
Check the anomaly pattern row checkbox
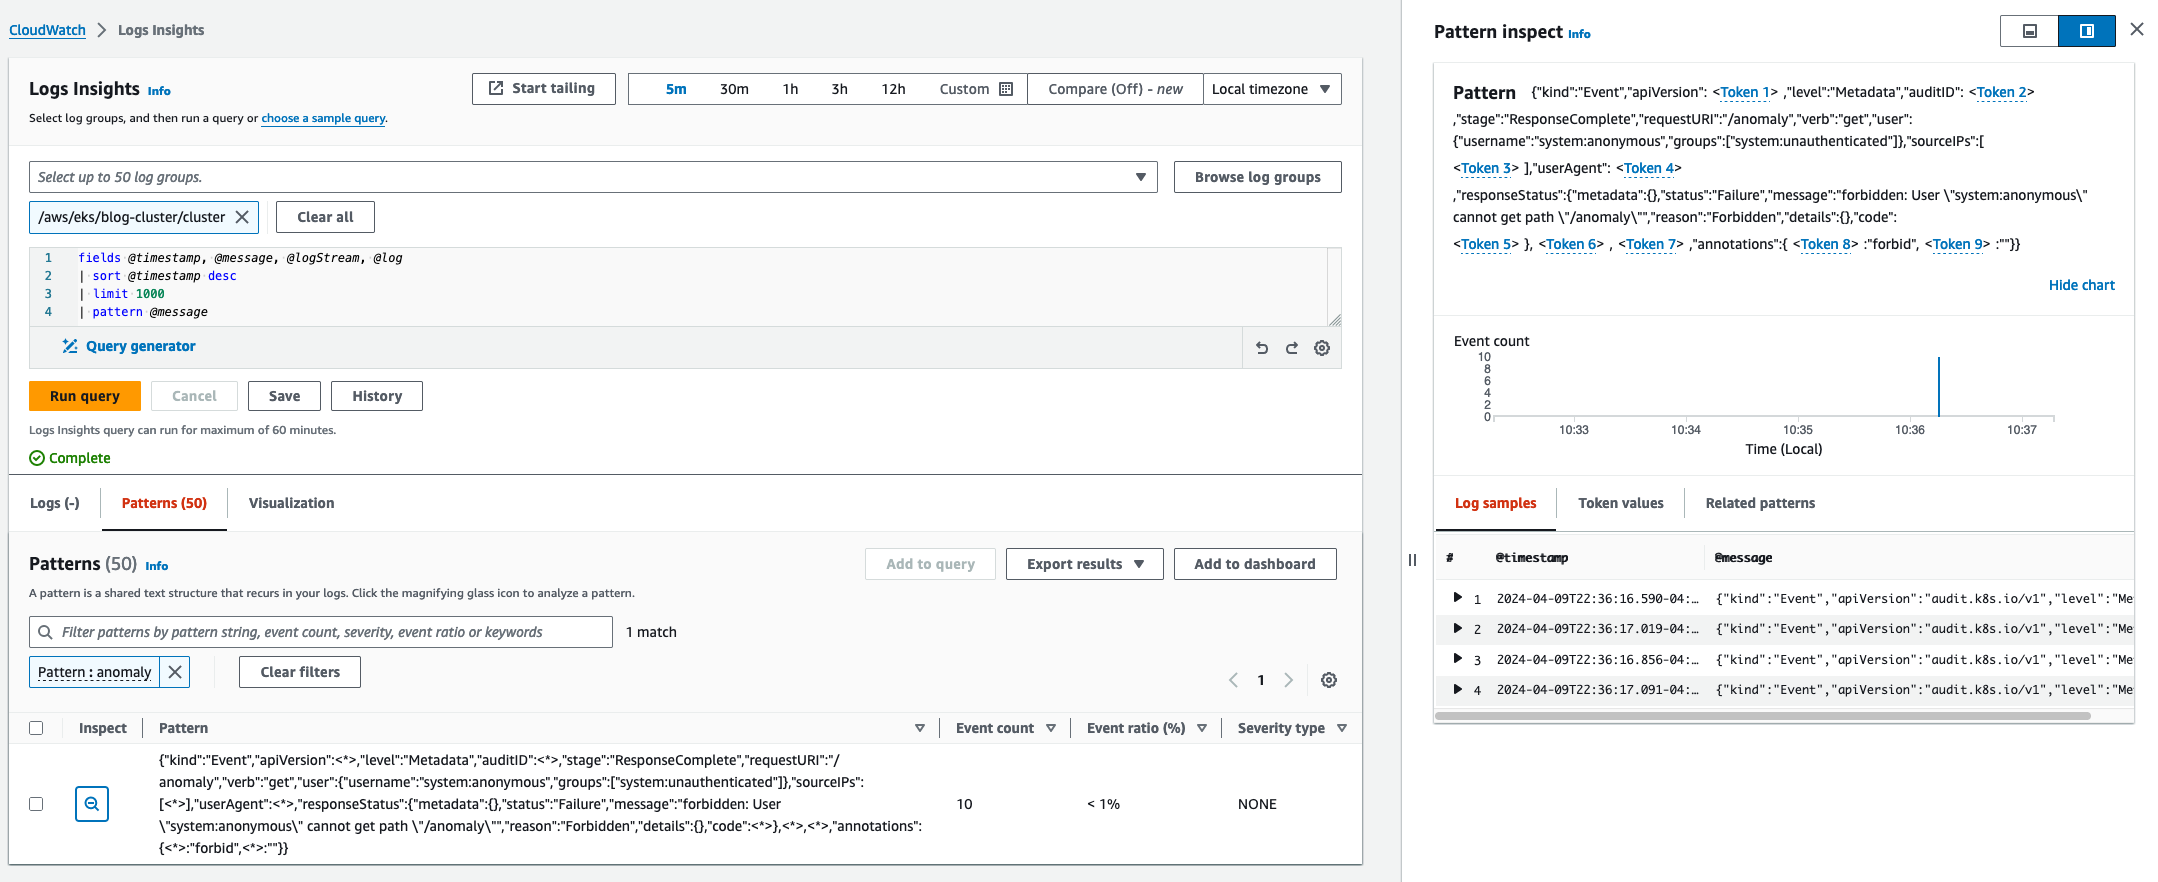[x=36, y=804]
